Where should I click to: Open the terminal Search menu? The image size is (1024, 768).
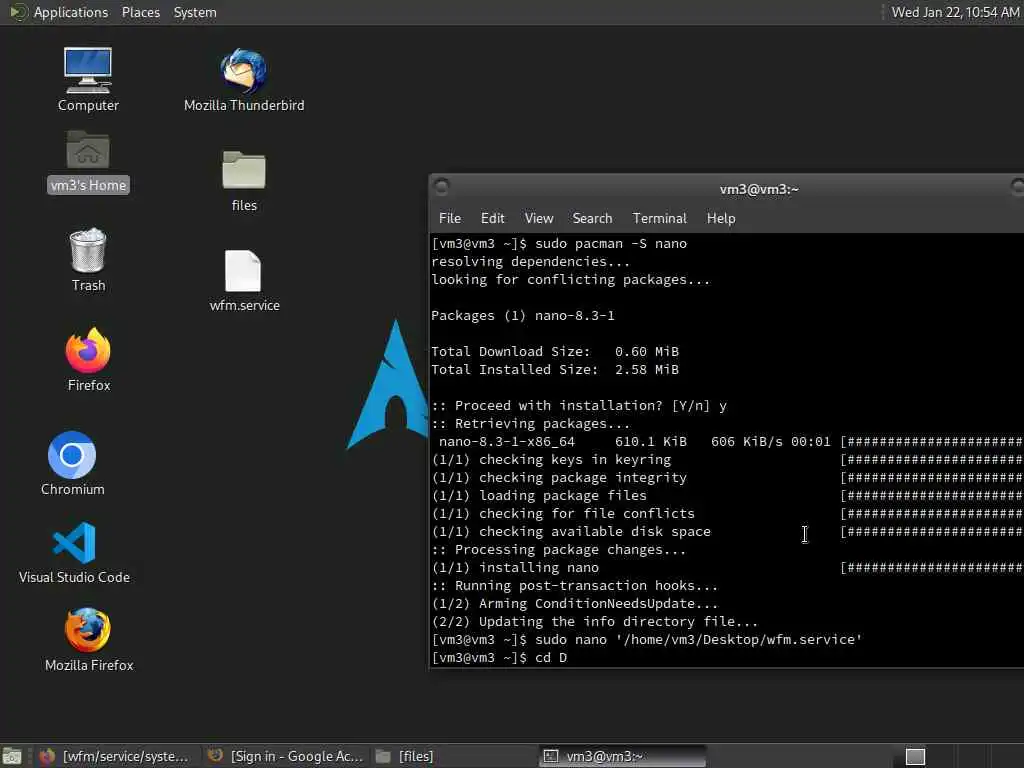pos(592,218)
